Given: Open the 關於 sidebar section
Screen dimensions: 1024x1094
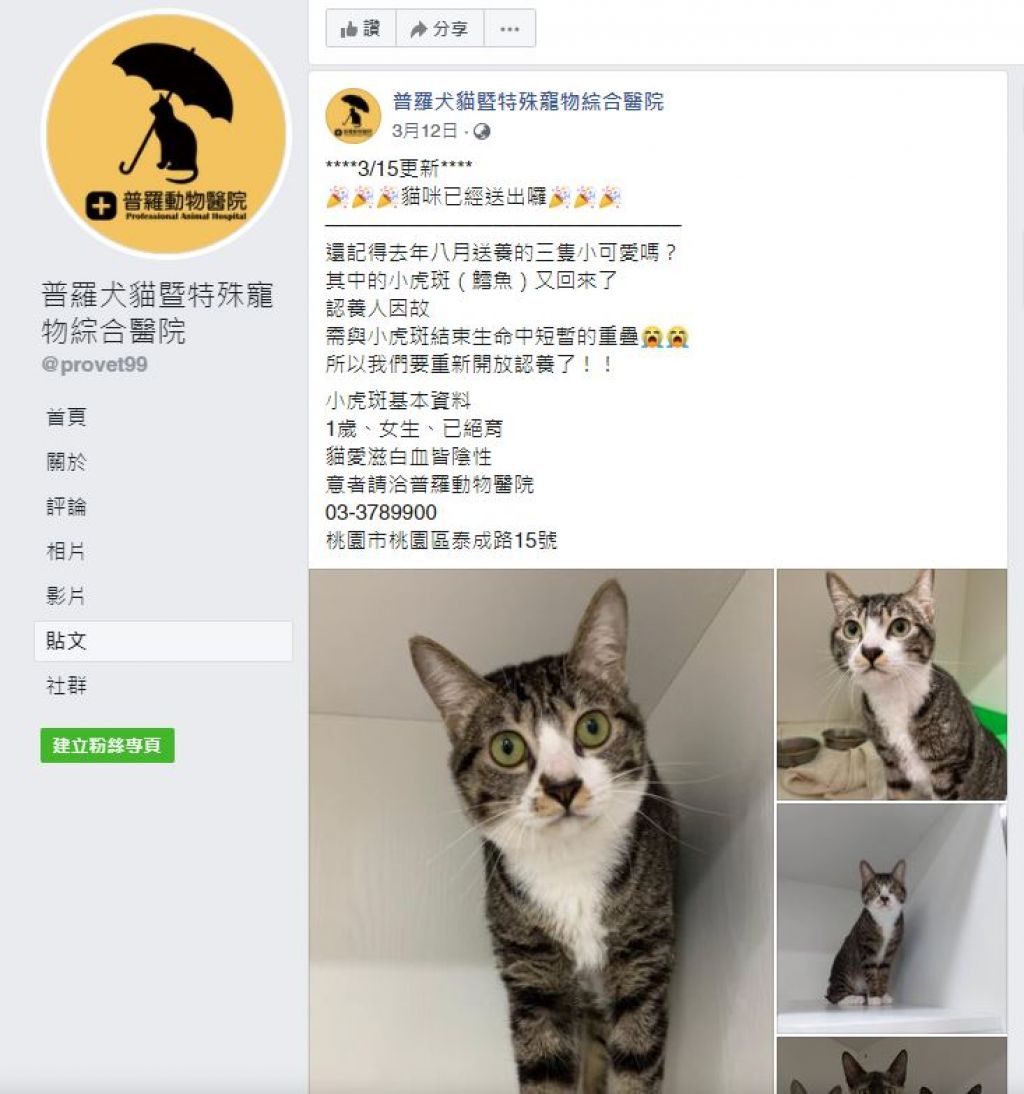Looking at the screenshot, I should [x=66, y=462].
